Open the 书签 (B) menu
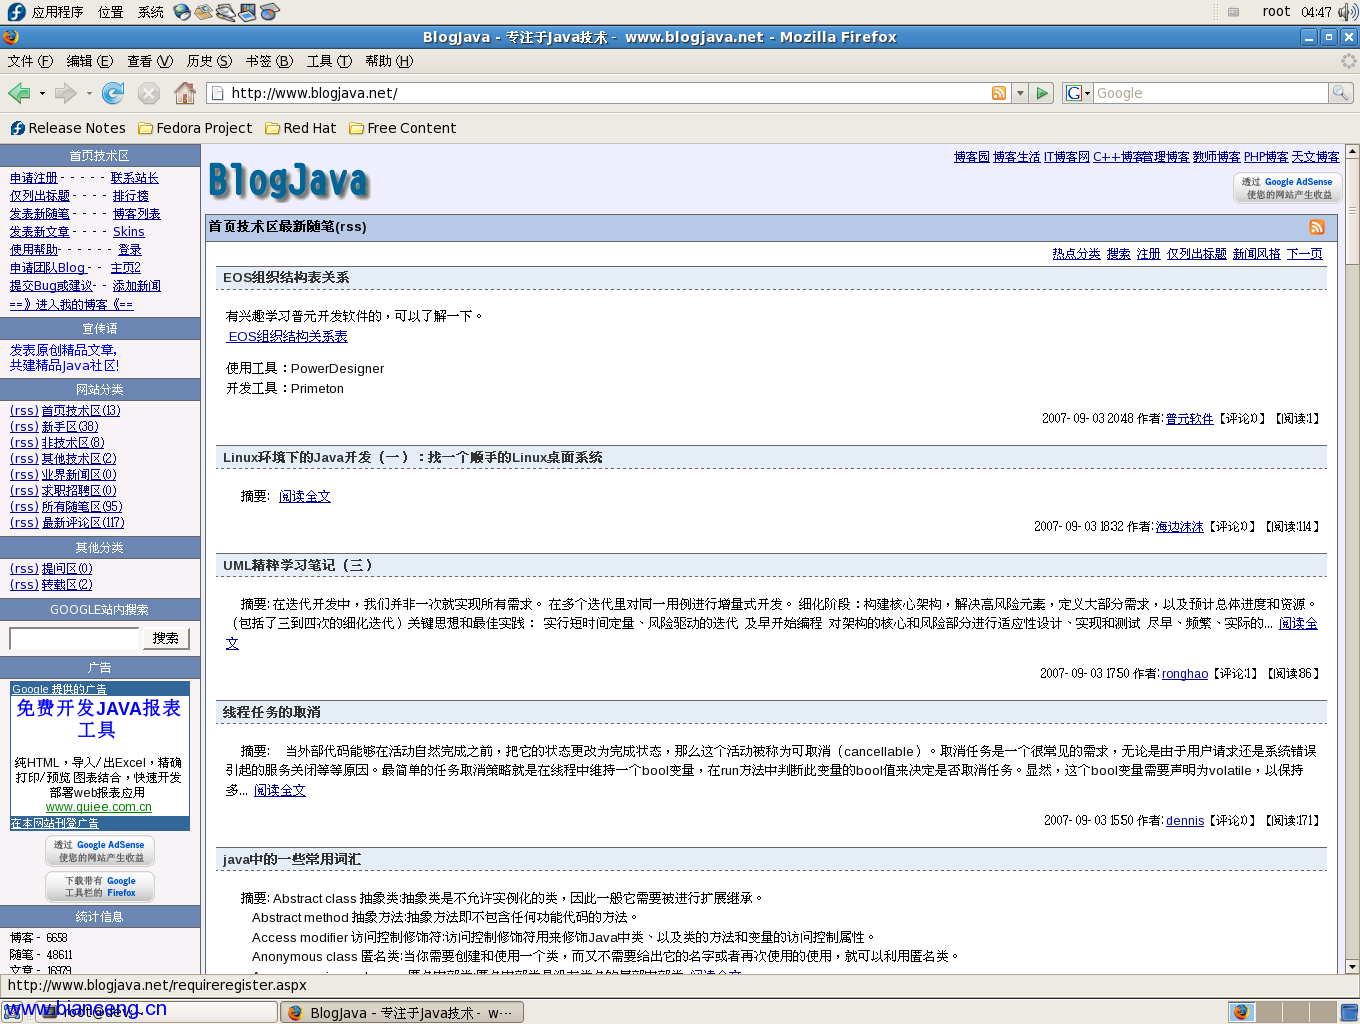Image resolution: width=1360 pixels, height=1024 pixels. (269, 61)
